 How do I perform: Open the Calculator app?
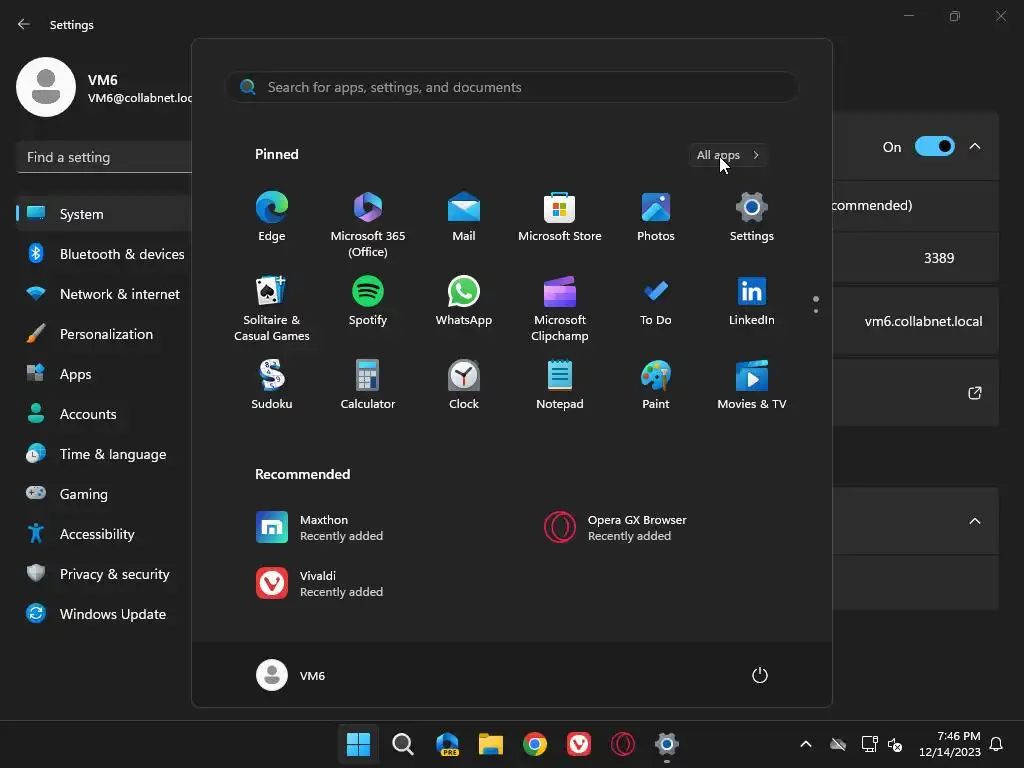click(x=368, y=385)
